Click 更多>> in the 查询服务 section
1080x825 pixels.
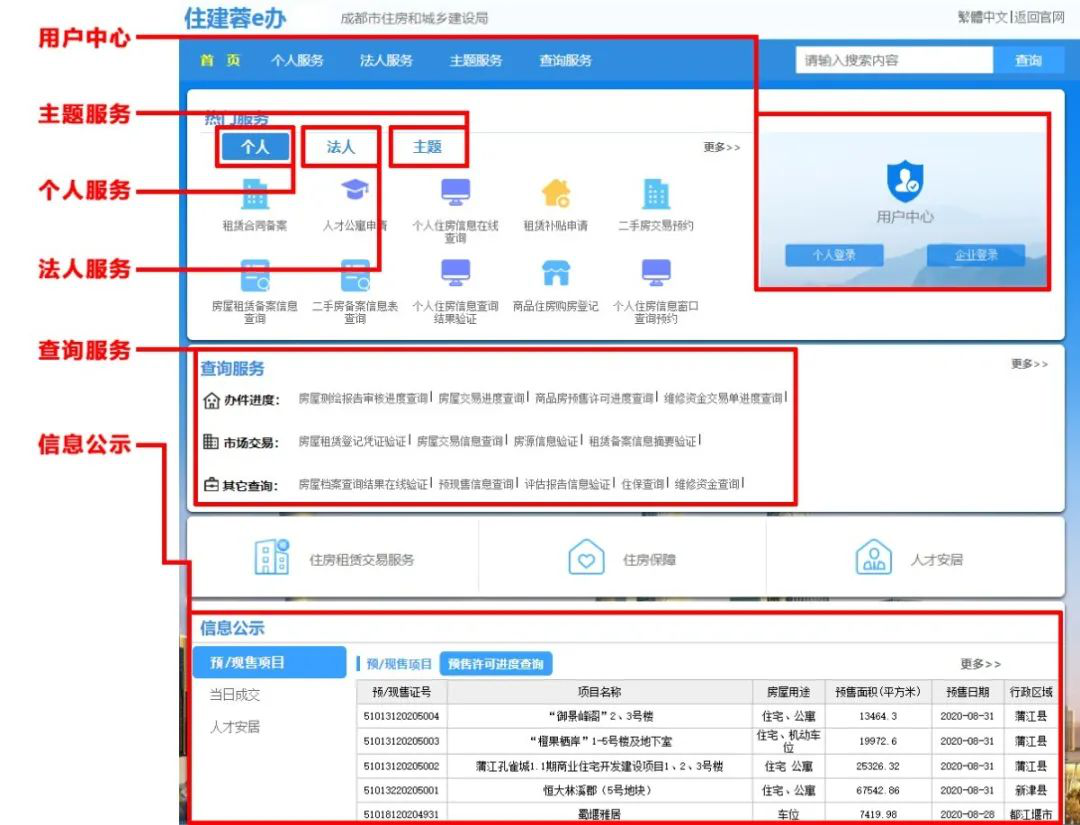coord(1030,364)
